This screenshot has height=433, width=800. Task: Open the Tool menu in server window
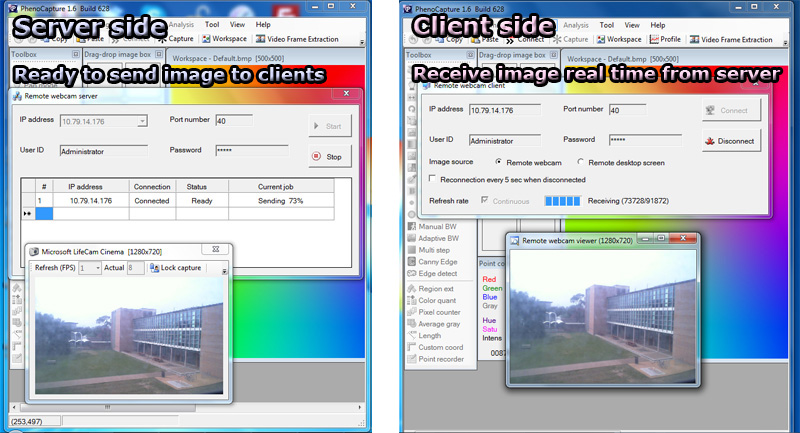[x=212, y=23]
